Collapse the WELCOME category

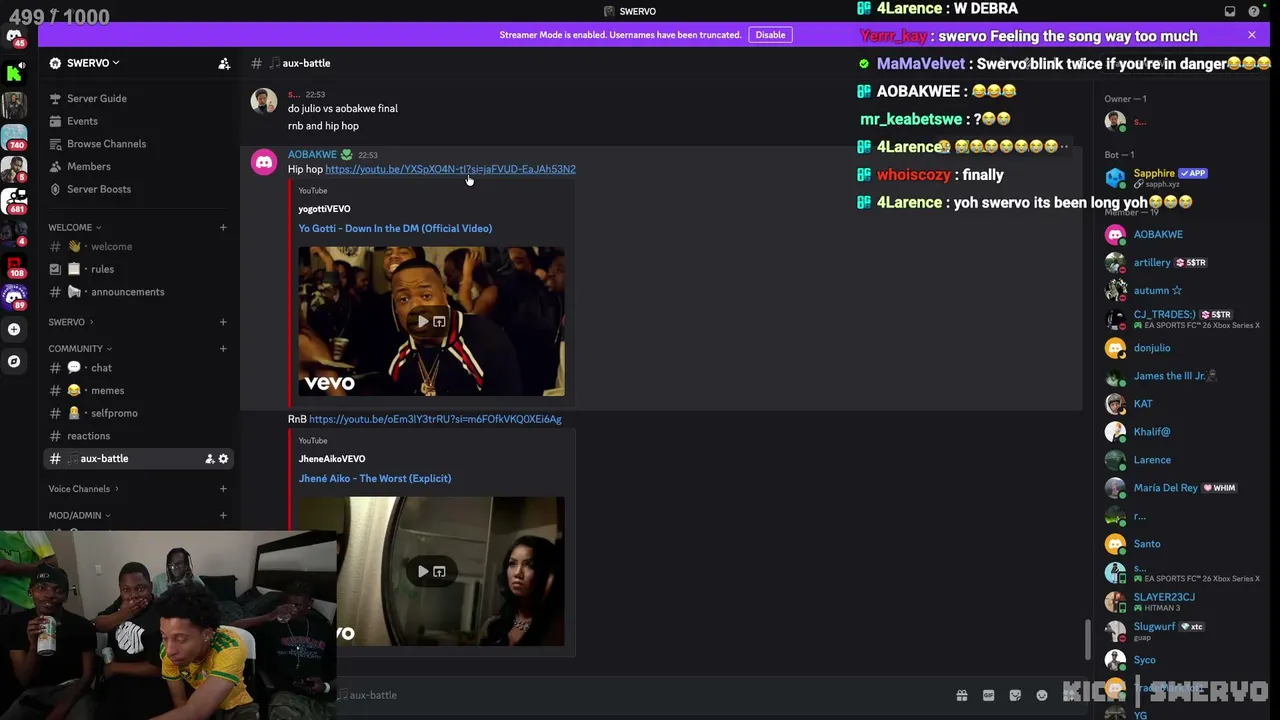pos(75,227)
